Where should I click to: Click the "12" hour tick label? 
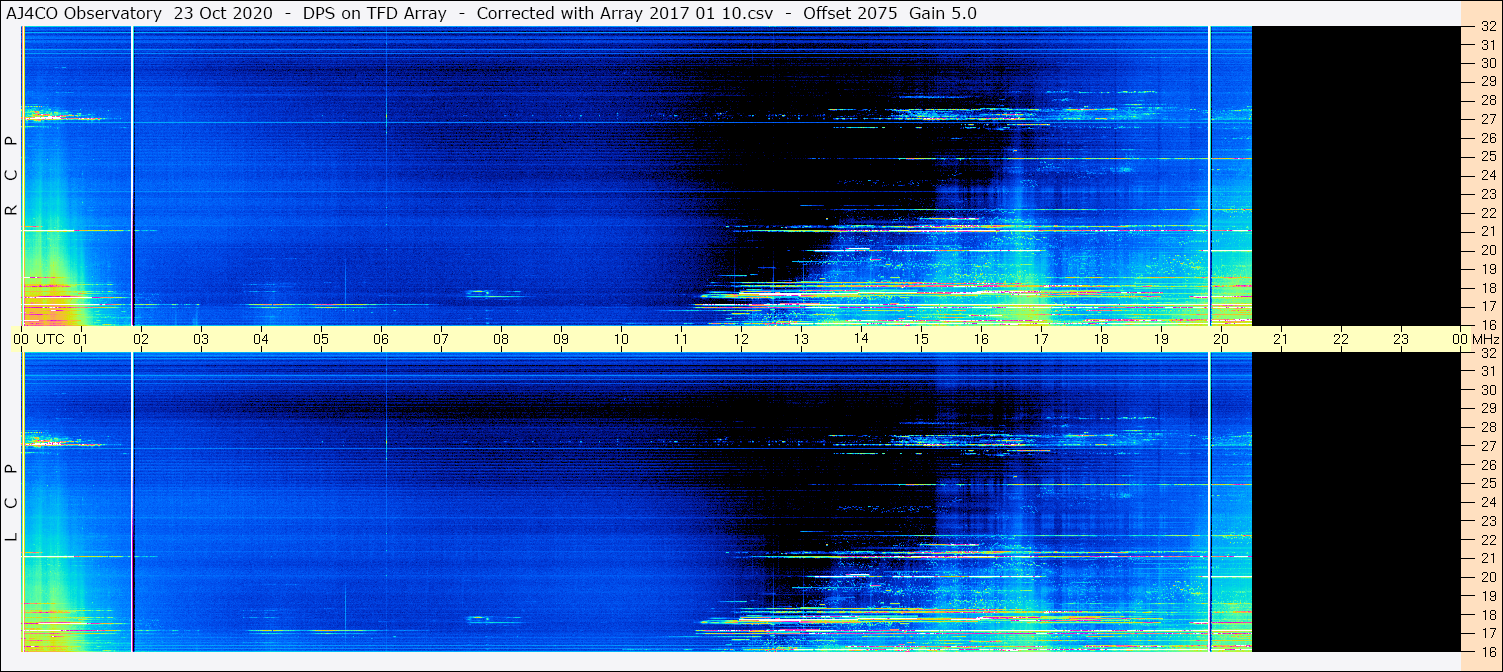[741, 339]
